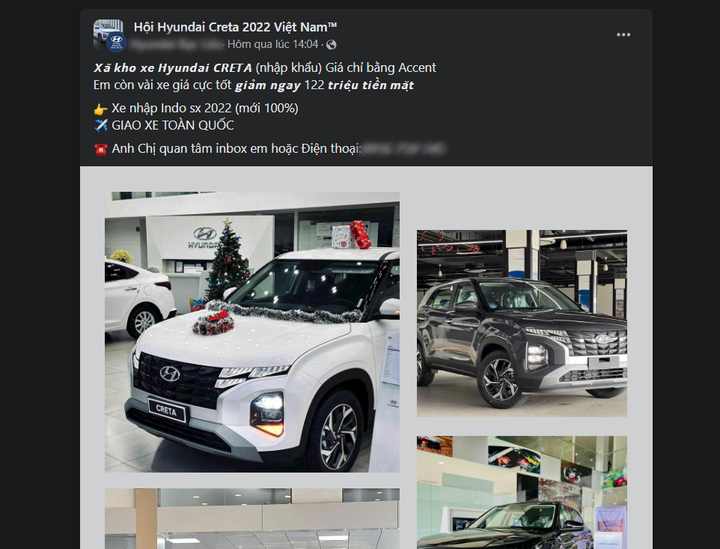The width and height of the screenshot is (720, 549).
Task: Click the small Hyundai logo profile badge
Action: 117,42
